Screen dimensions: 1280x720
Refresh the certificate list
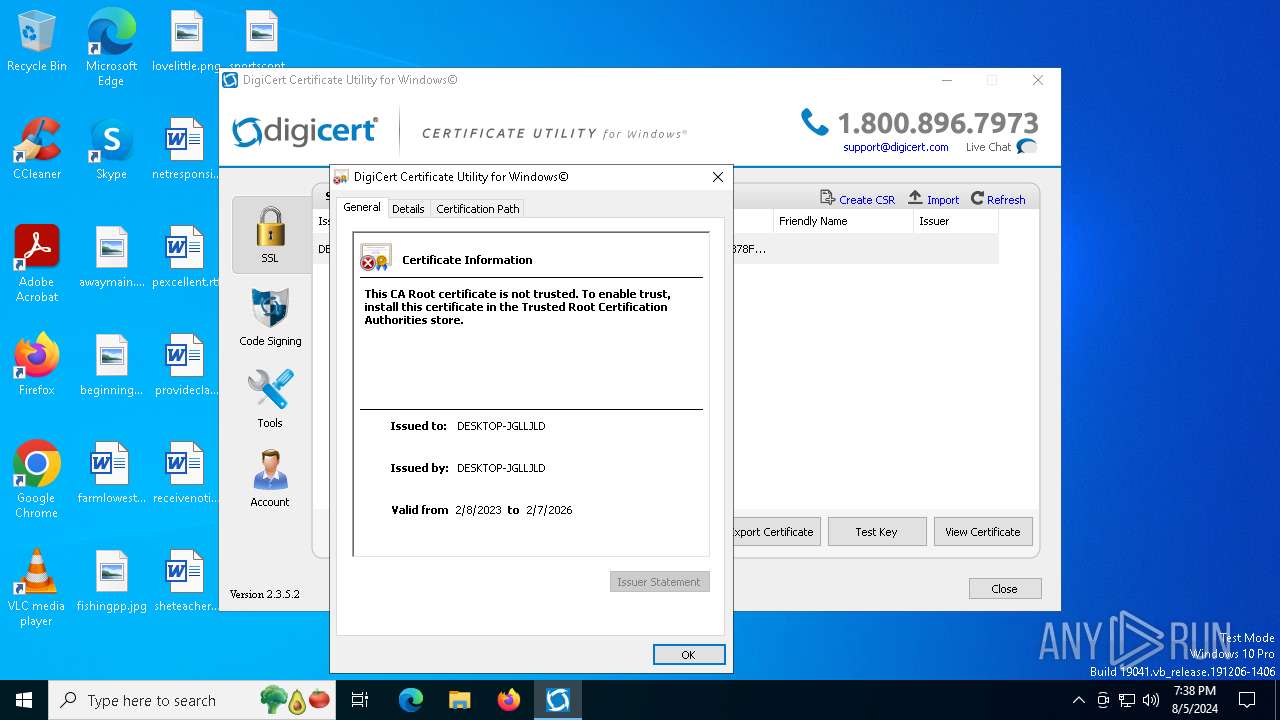tap(998, 199)
